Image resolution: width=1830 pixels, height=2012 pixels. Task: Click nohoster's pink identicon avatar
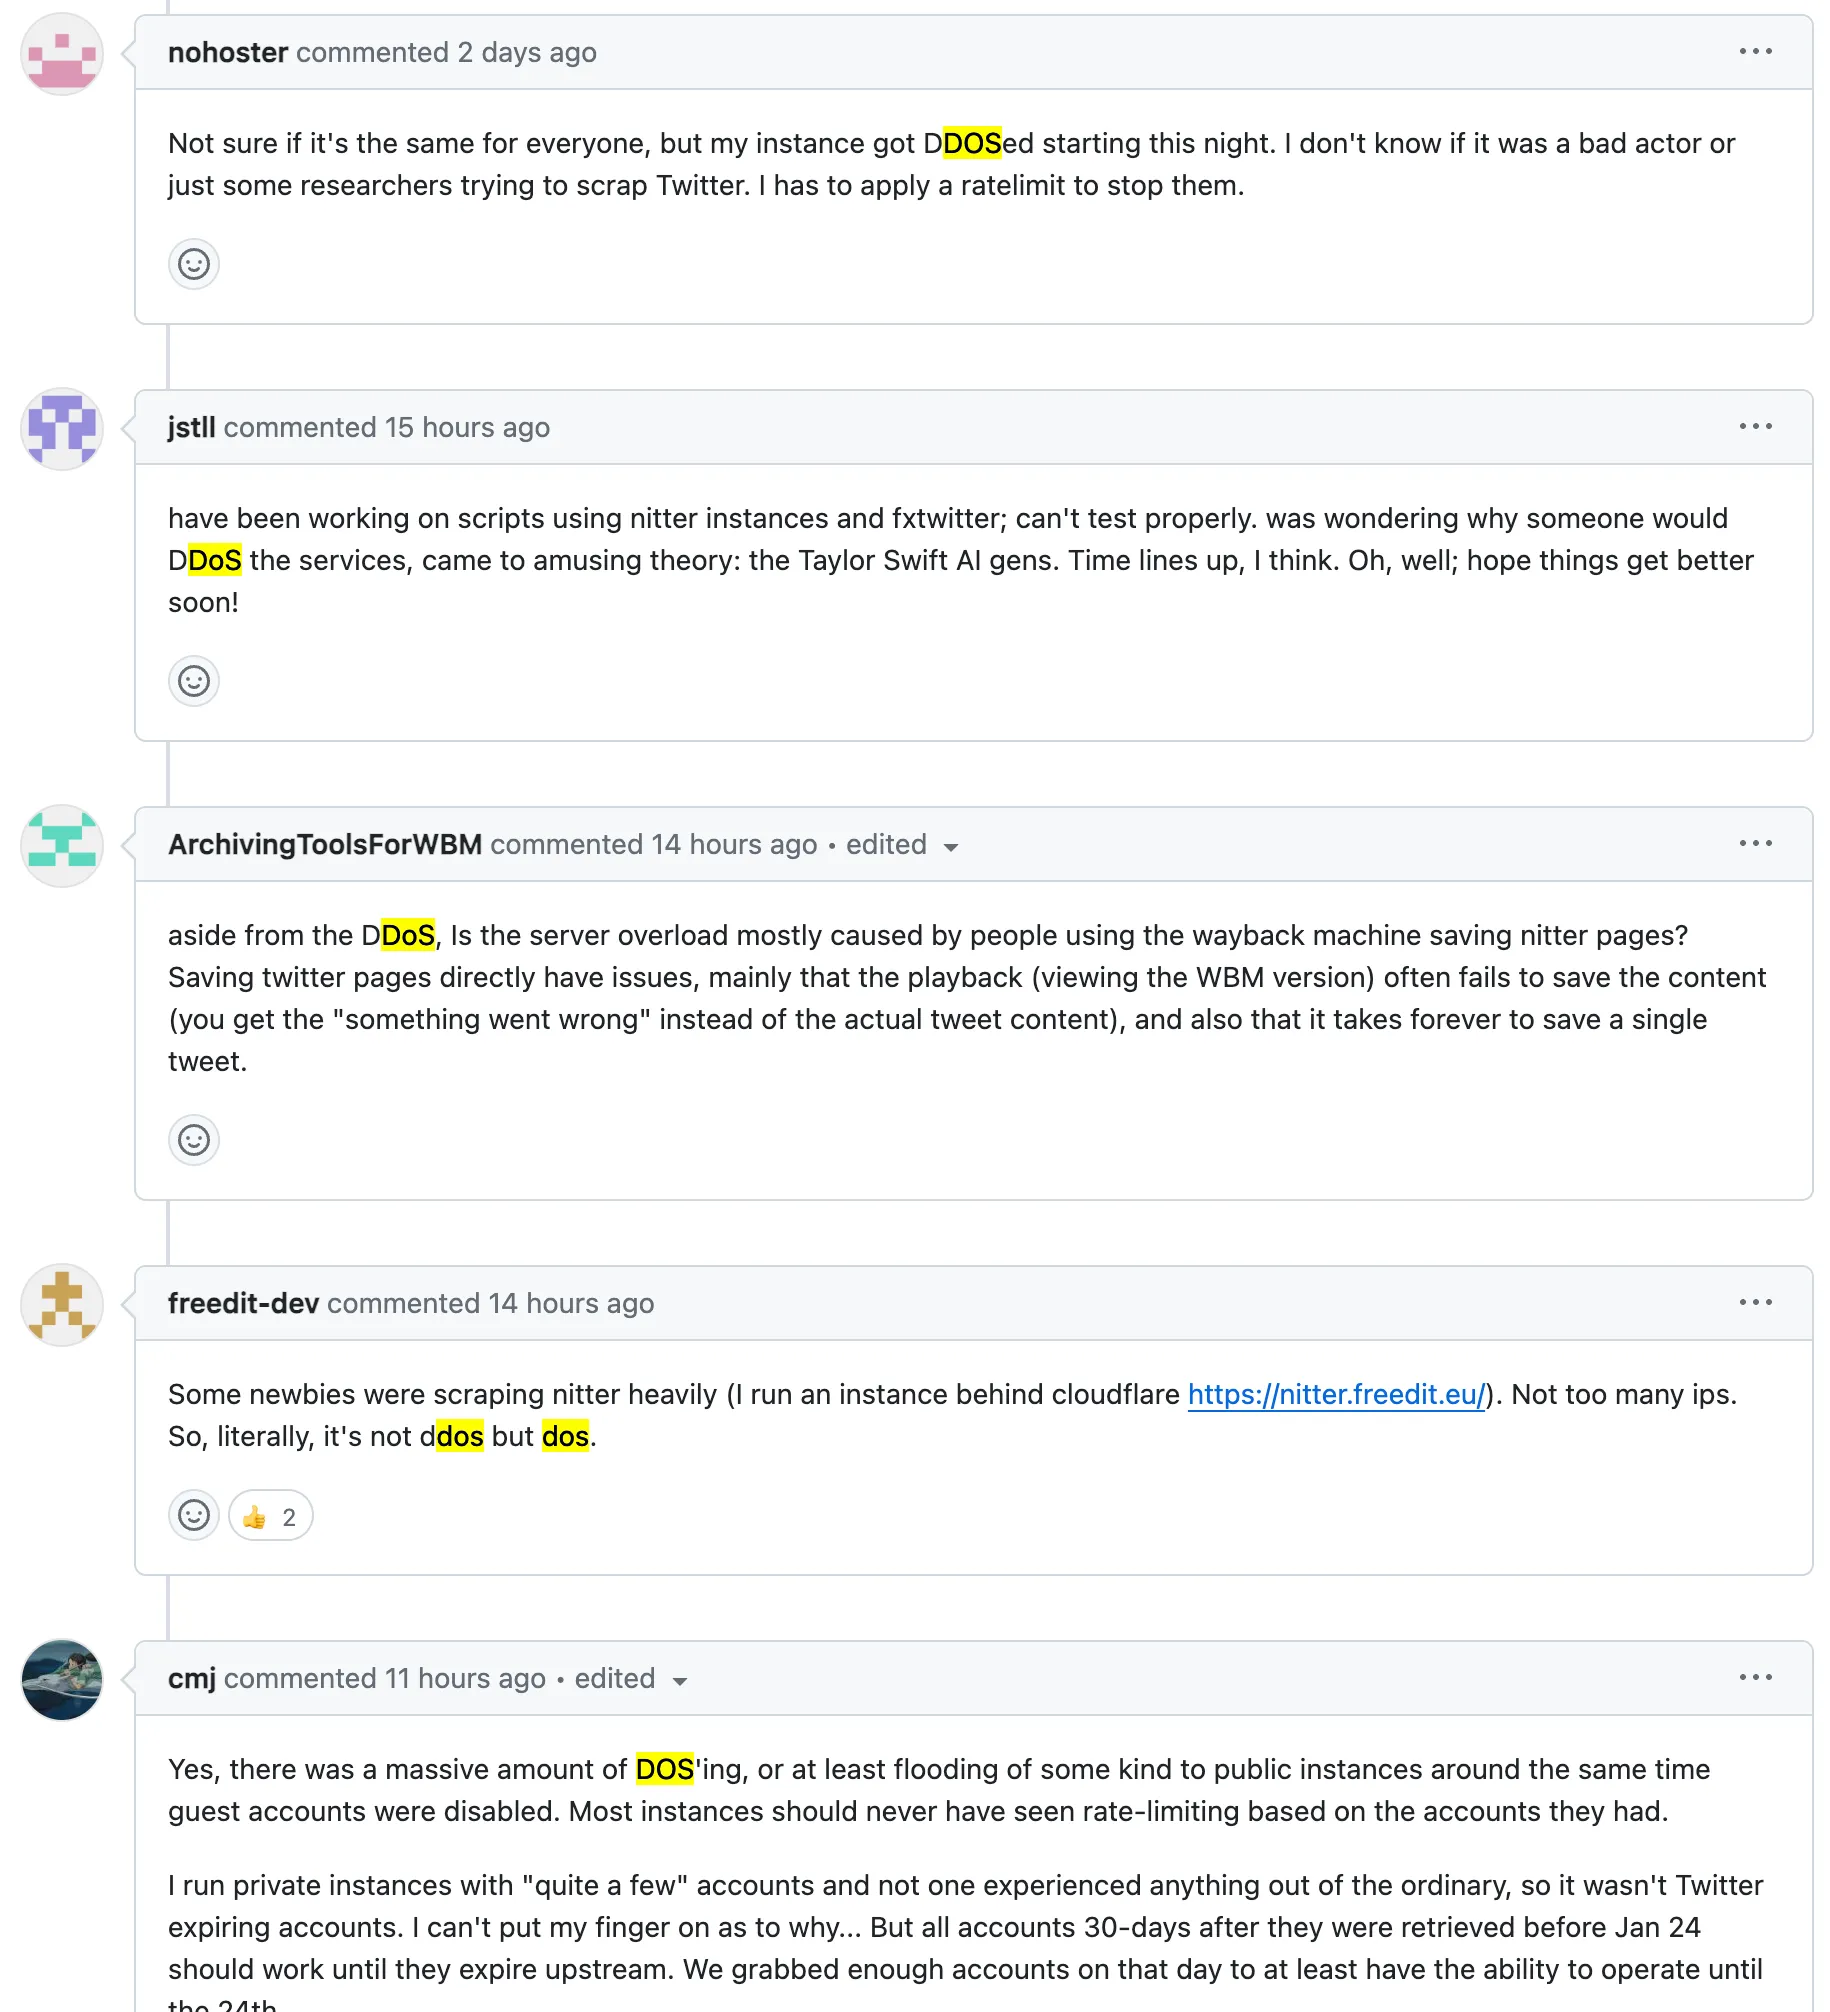click(x=62, y=54)
